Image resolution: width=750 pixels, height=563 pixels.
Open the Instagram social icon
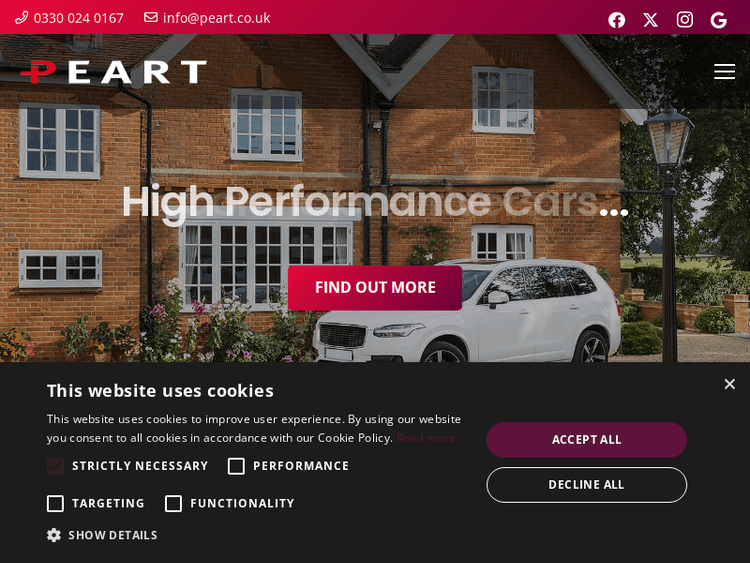pyautogui.click(x=684, y=20)
